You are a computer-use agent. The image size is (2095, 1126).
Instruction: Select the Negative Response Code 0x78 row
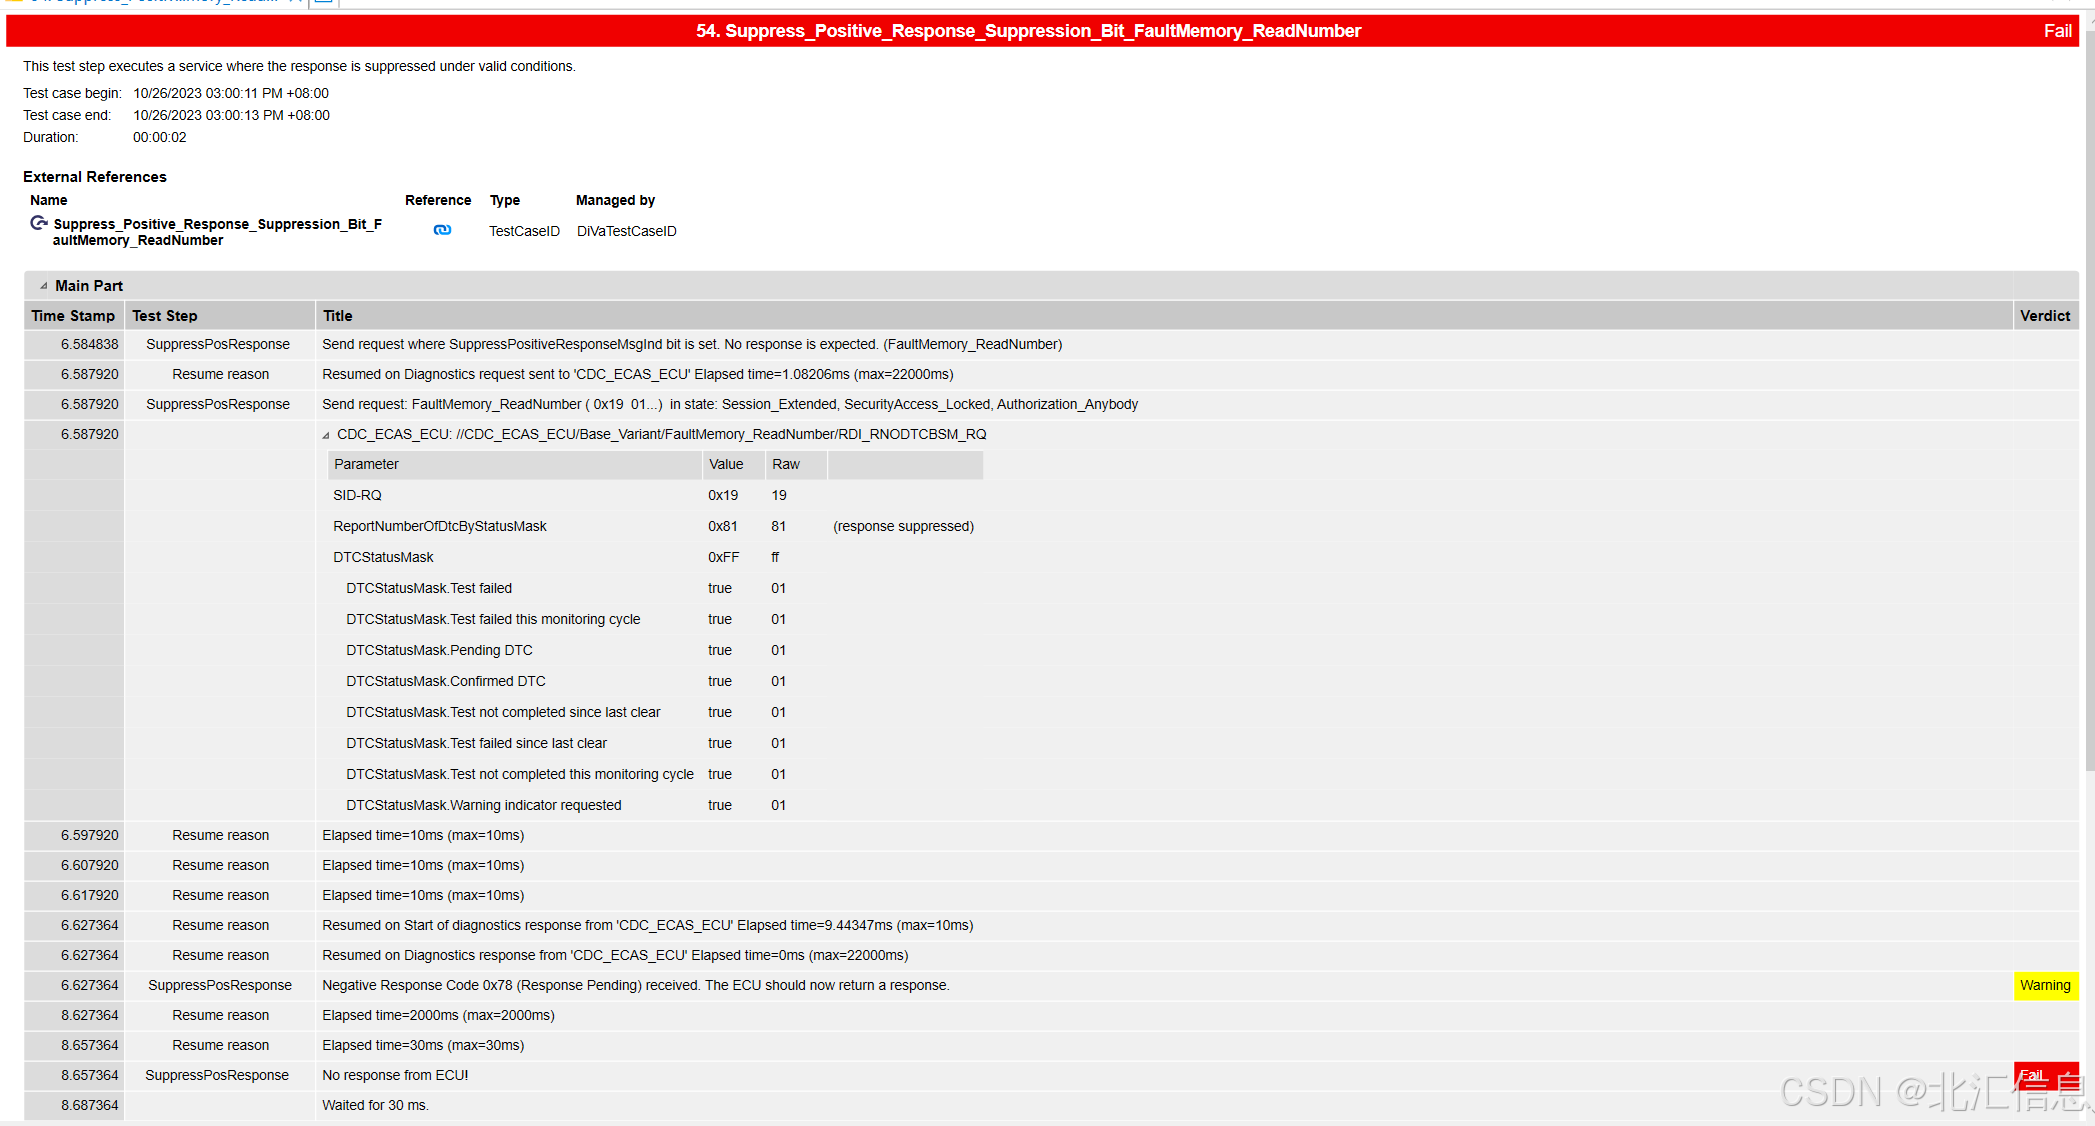635,985
